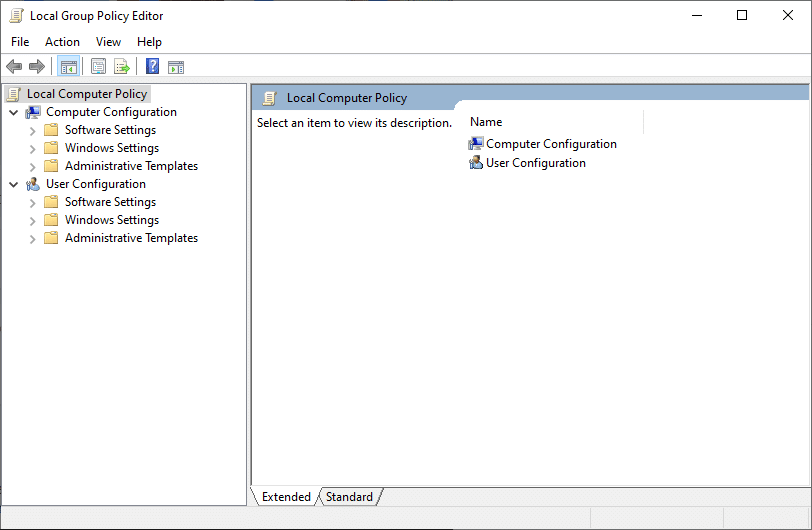Click the Export List toolbar icon
The image size is (812, 530).
point(122,67)
